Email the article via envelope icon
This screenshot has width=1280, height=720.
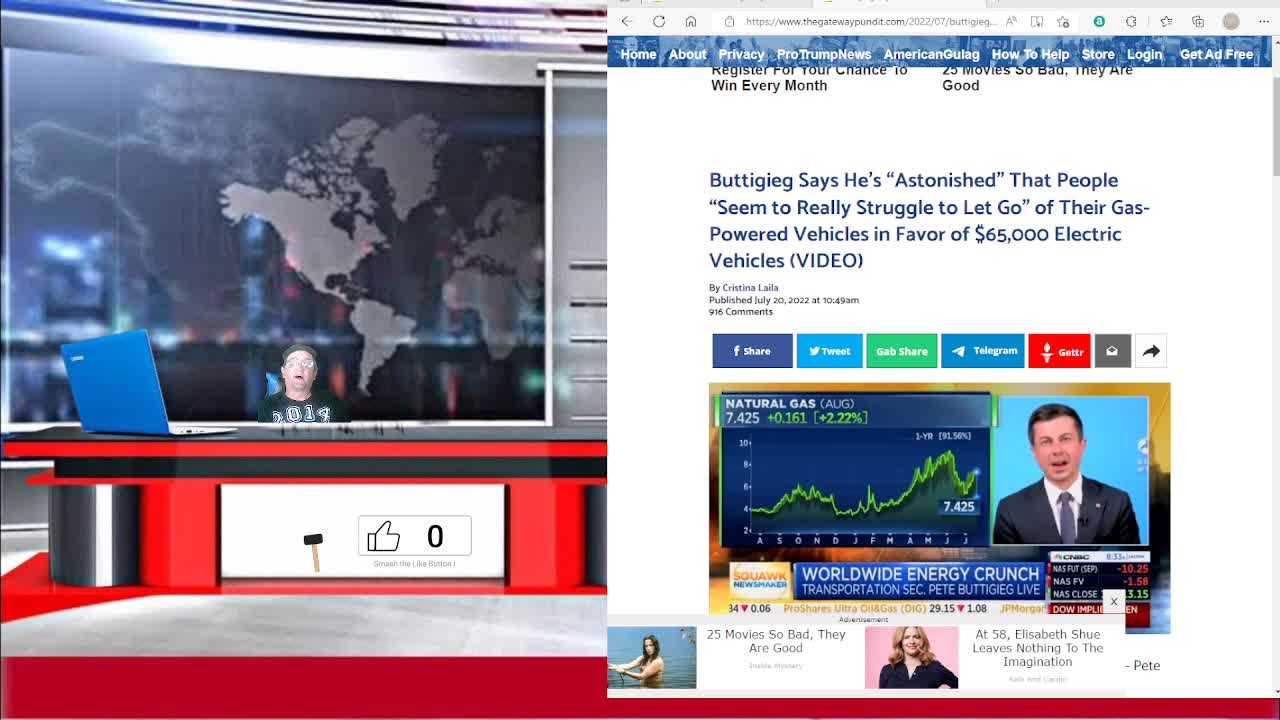[1112, 351]
